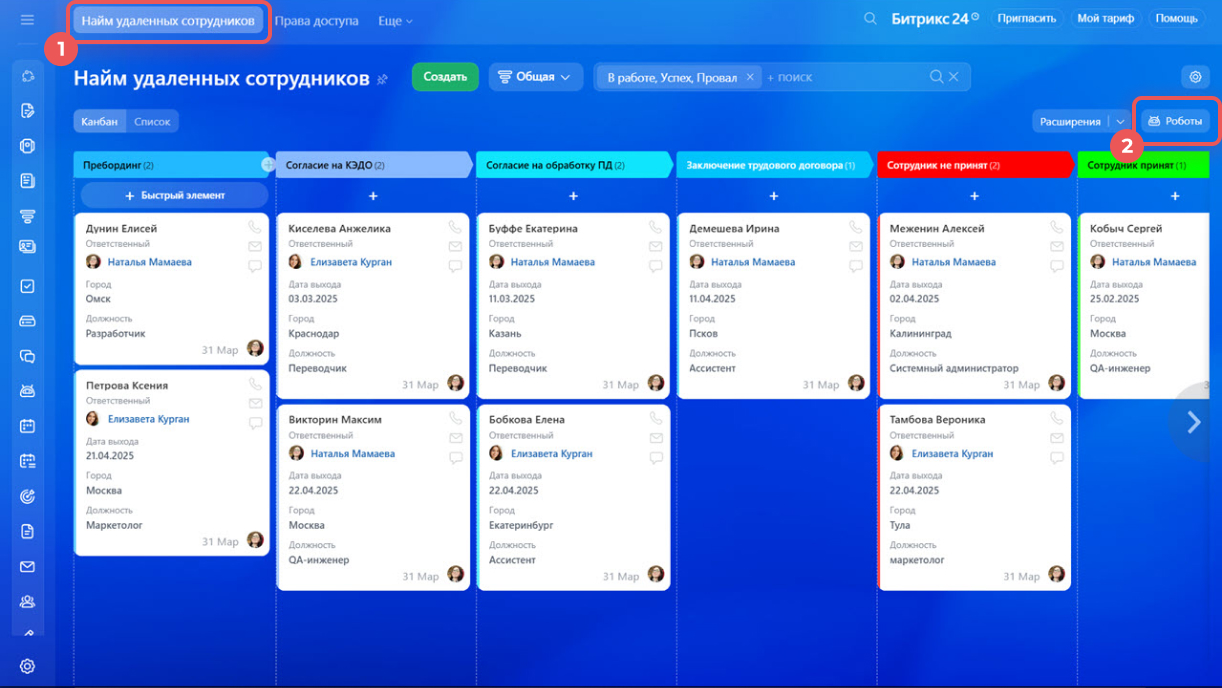This screenshot has height=688, width=1222.
Task: Add stage via plus after Пребординг header
Action: 267,165
